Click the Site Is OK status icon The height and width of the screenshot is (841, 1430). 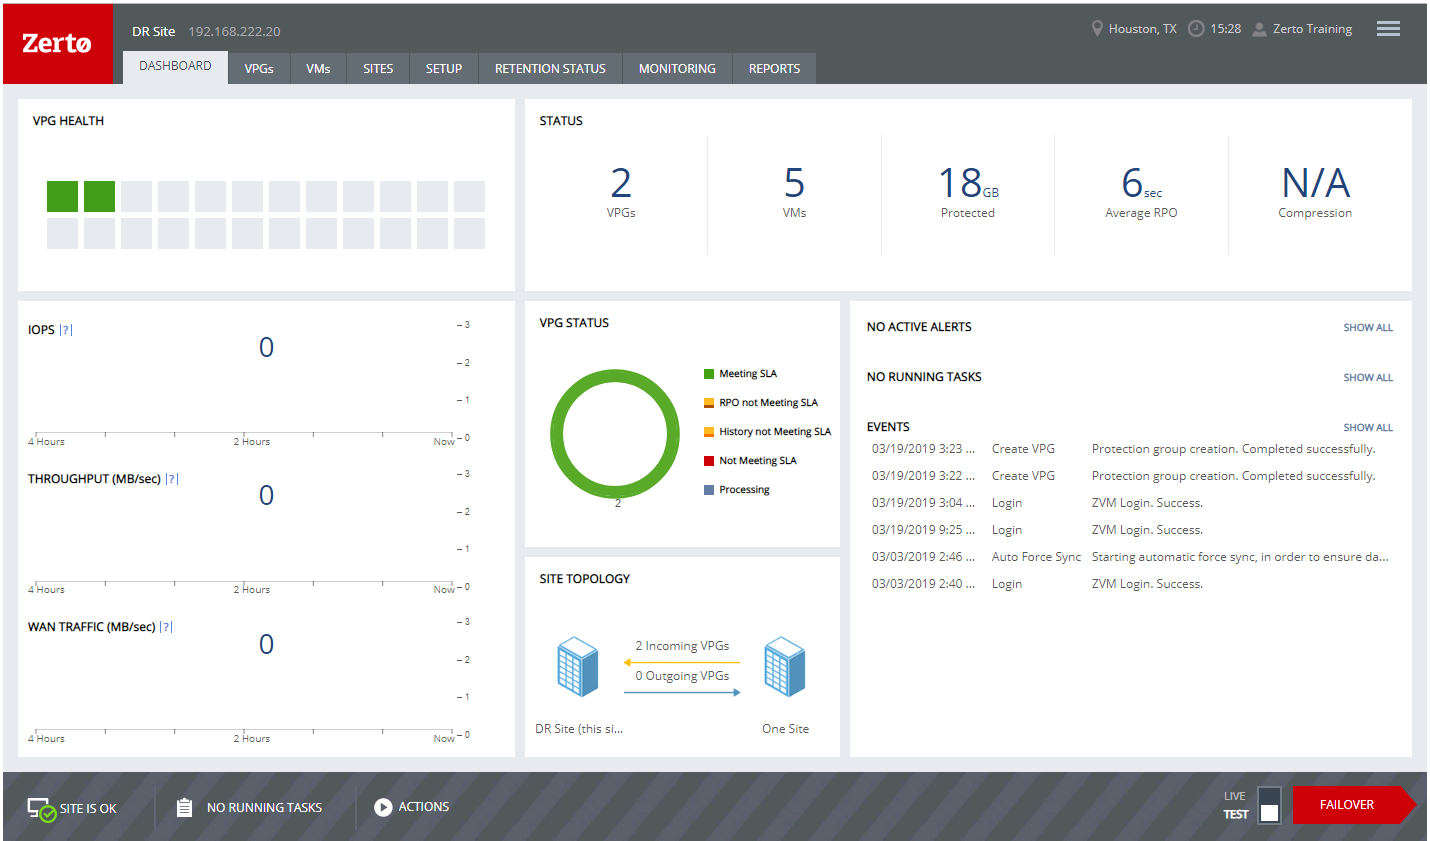tap(41, 808)
